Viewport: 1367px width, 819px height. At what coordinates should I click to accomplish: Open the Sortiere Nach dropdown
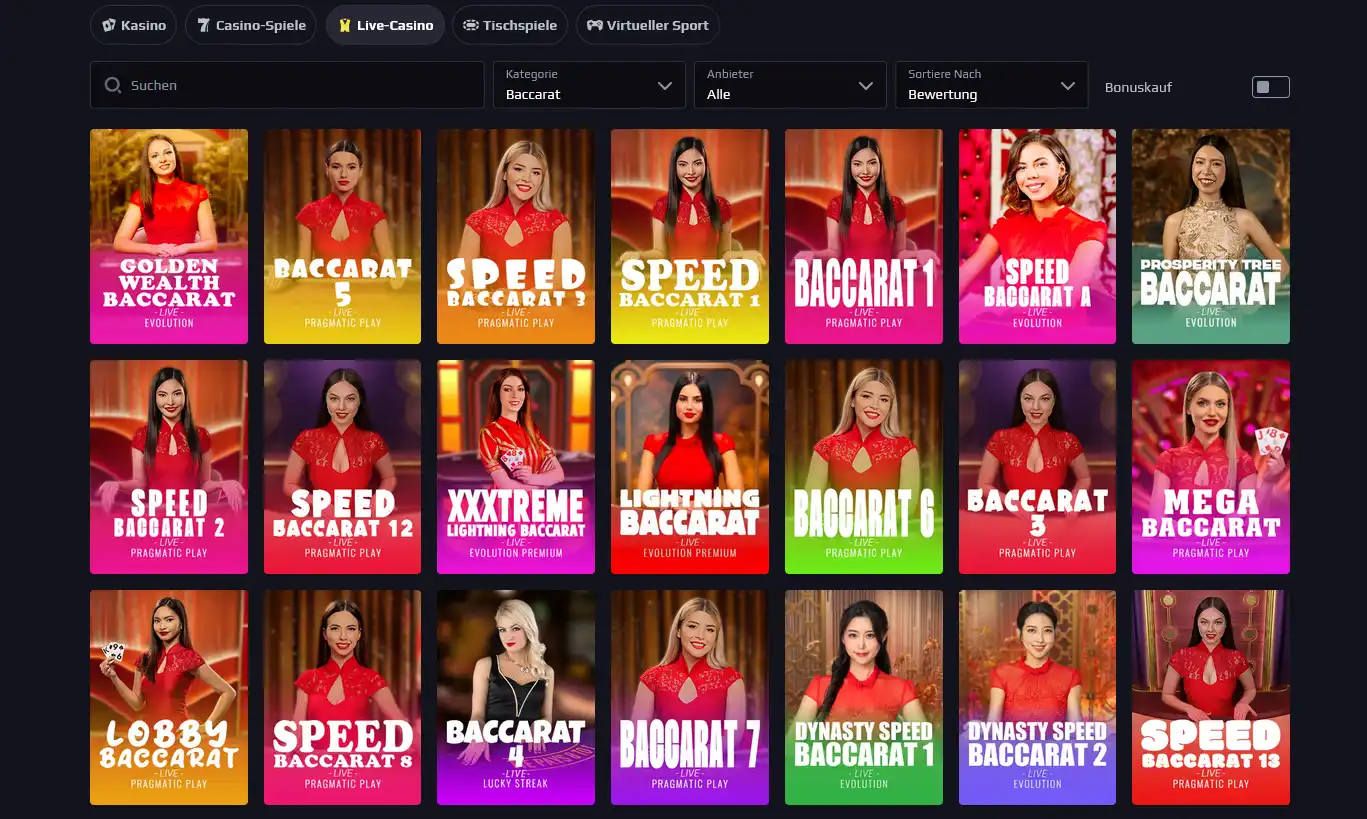point(991,85)
